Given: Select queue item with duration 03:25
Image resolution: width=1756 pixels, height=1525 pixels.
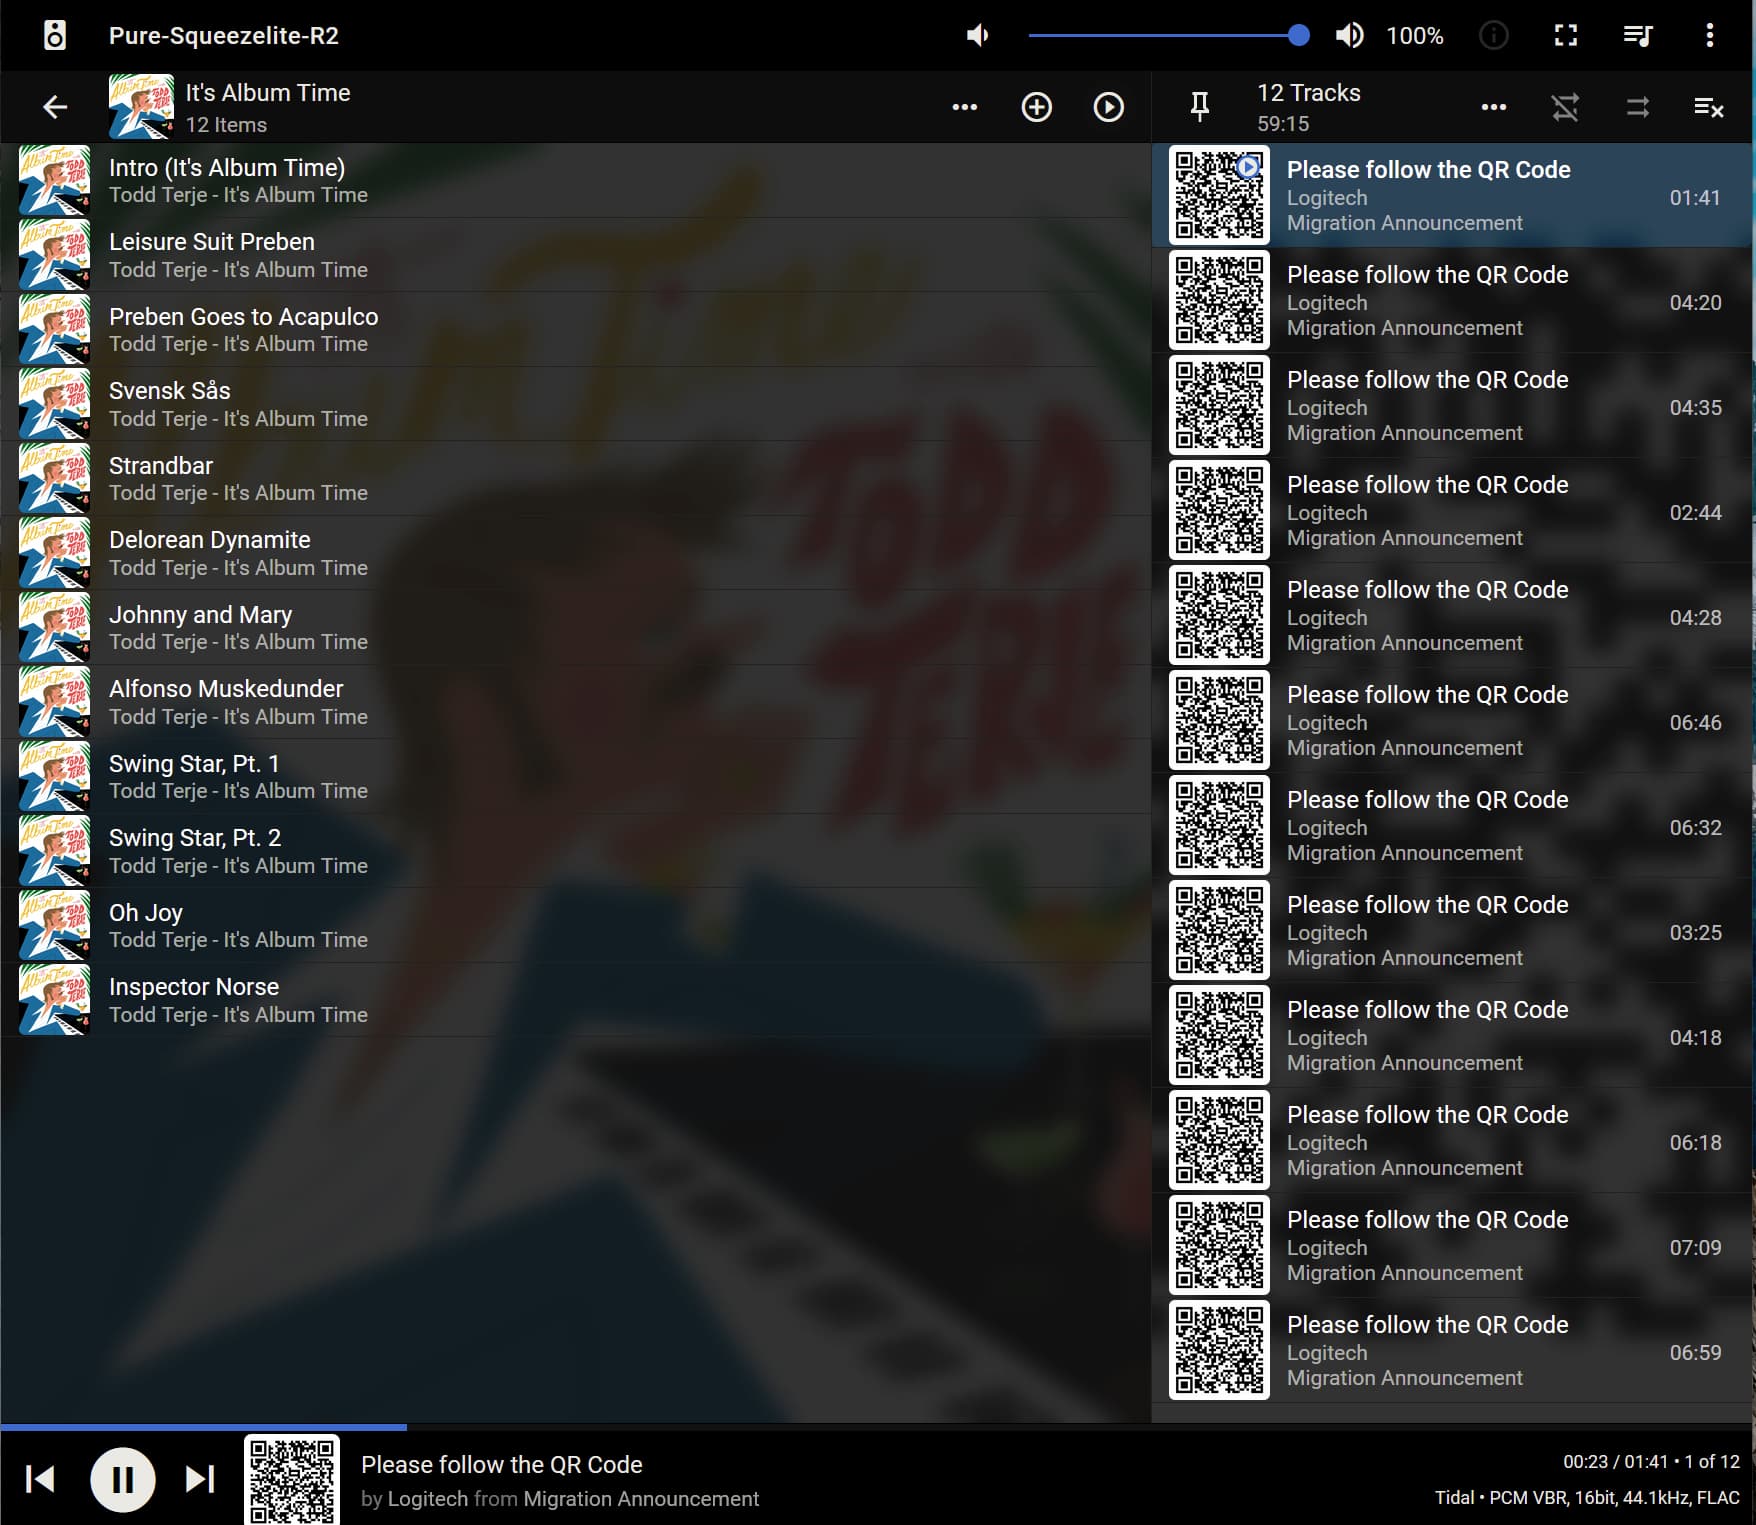Looking at the screenshot, I should 1452,931.
